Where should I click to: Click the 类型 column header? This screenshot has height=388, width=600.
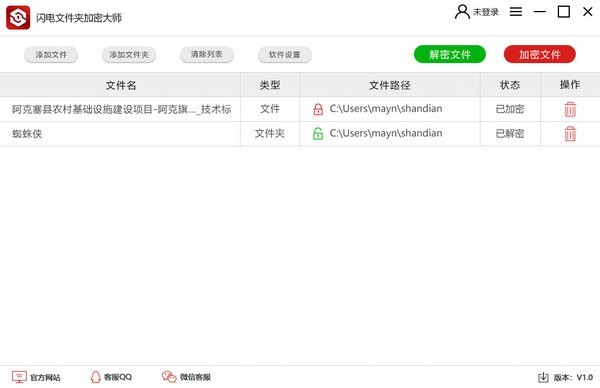270,85
